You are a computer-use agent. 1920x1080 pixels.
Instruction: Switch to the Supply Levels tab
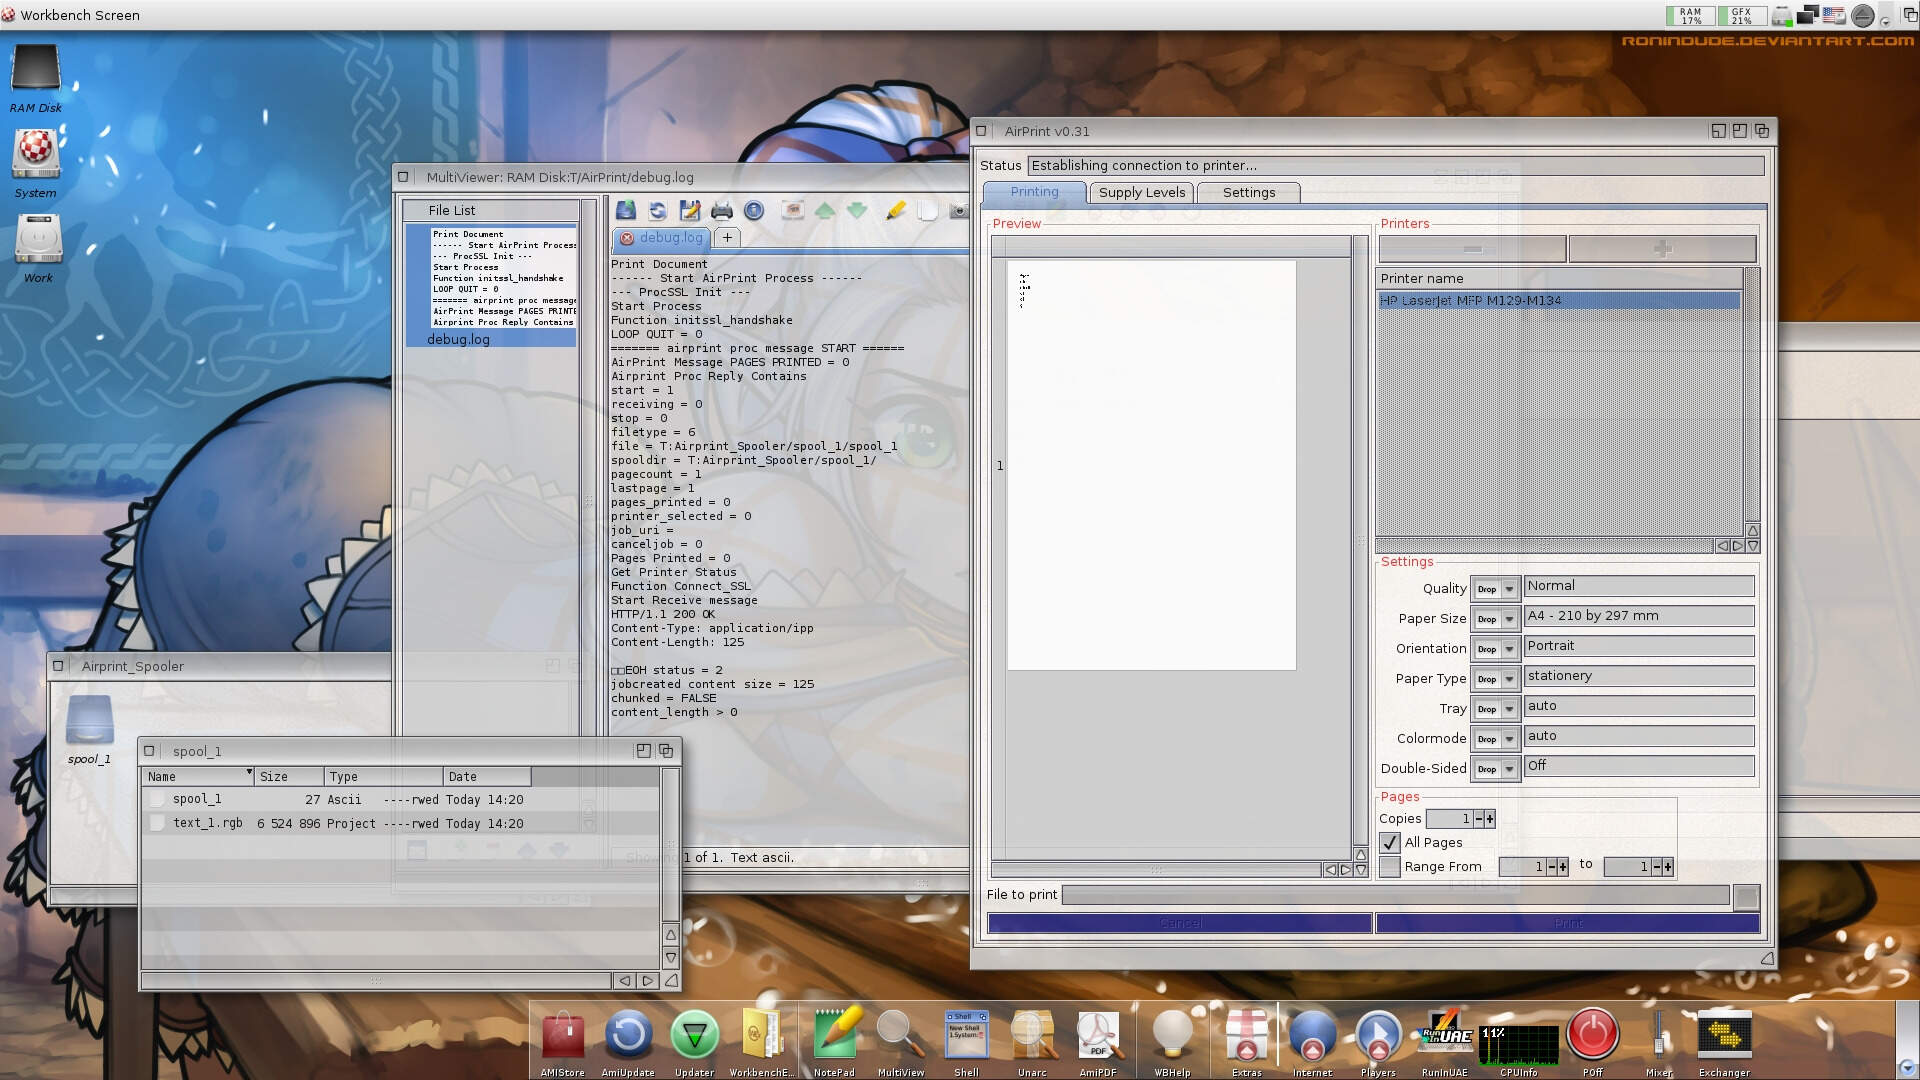(1141, 193)
